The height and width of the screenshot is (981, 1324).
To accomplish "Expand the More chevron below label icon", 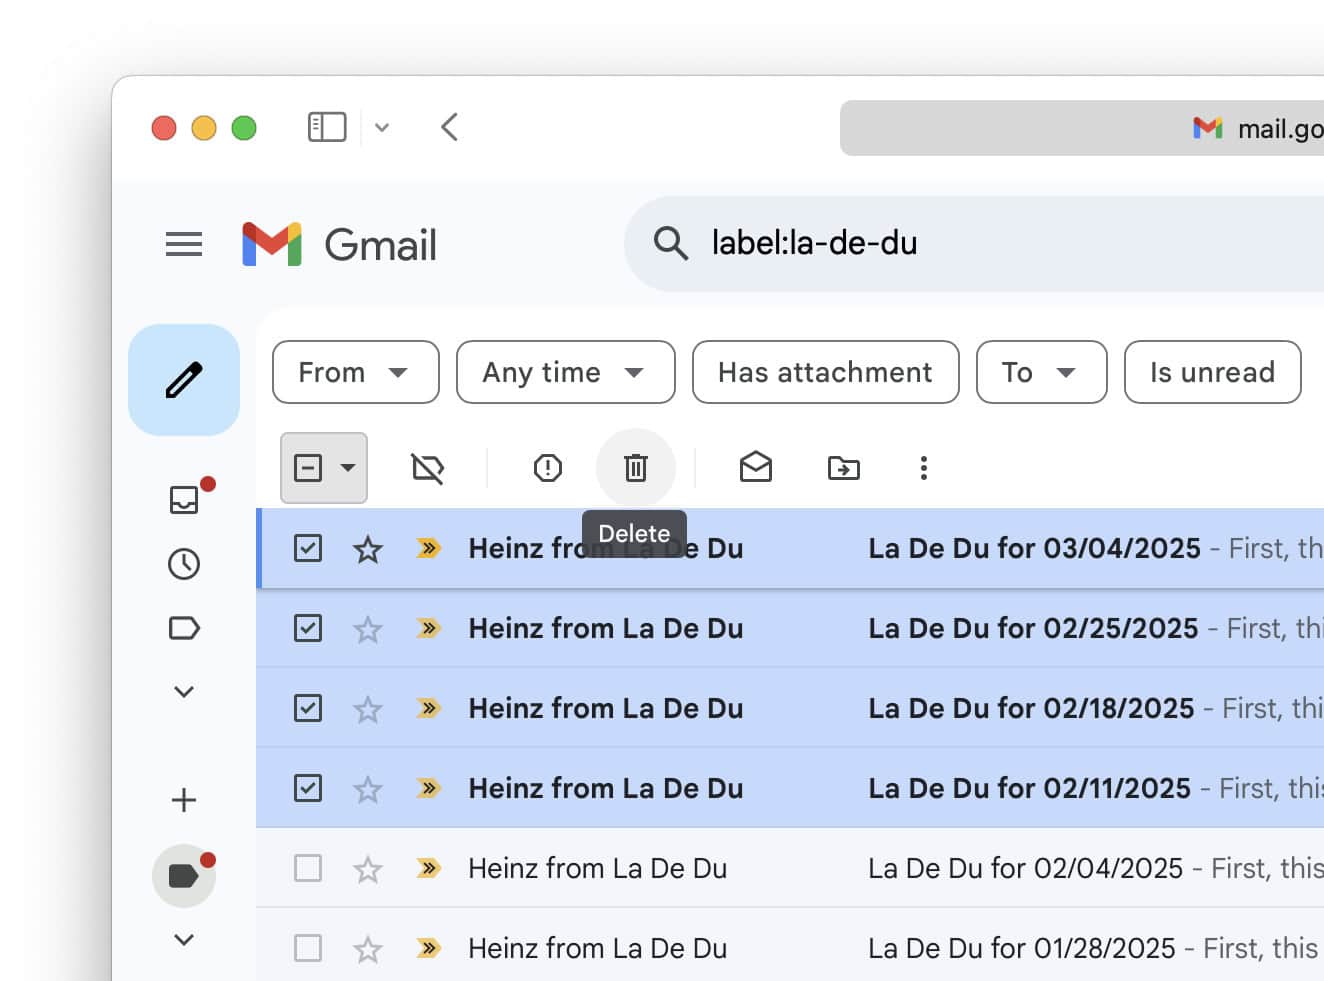I will pyautogui.click(x=184, y=692).
